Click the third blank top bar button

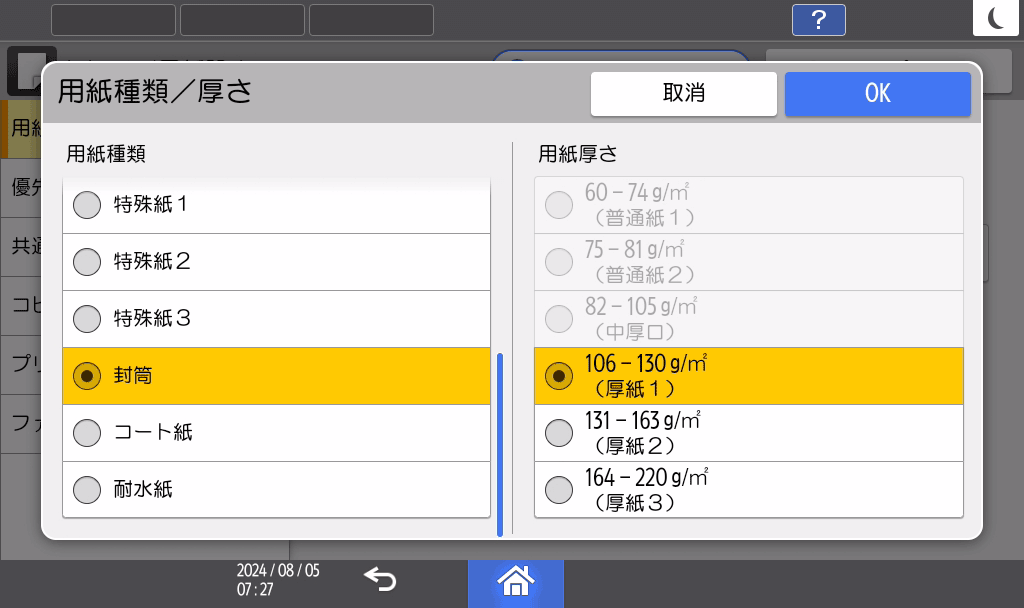pos(371,20)
